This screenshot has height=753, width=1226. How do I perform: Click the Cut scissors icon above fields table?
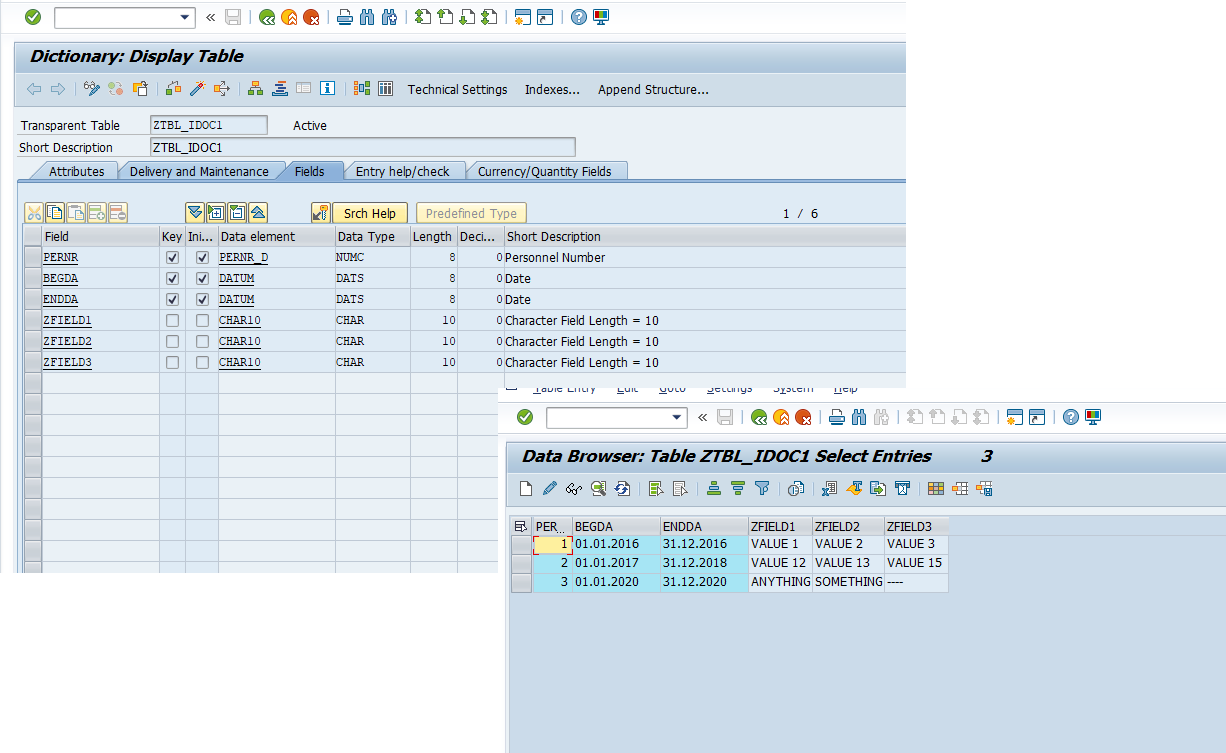tap(34, 213)
